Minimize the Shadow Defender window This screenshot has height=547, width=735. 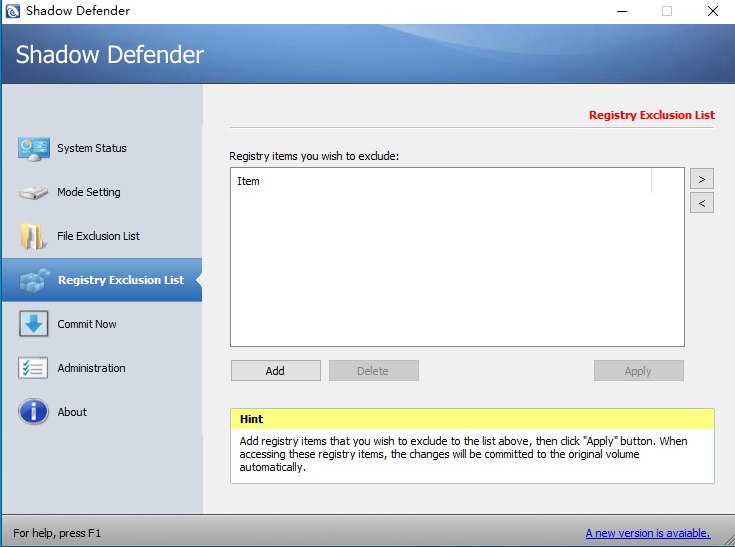(622, 11)
